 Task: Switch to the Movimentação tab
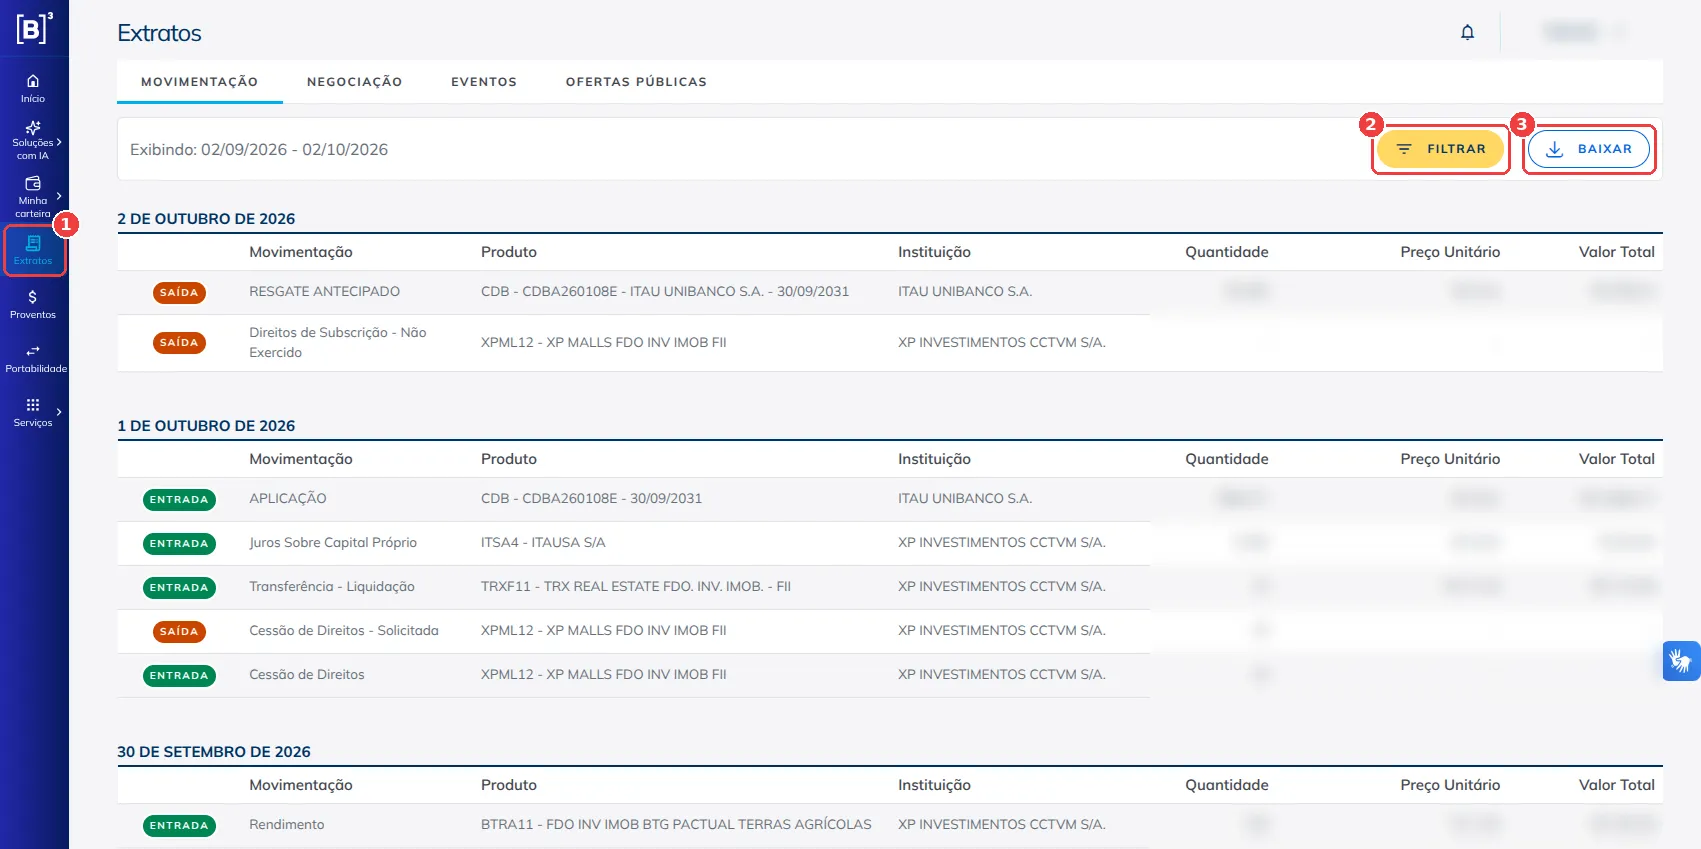[x=200, y=82]
